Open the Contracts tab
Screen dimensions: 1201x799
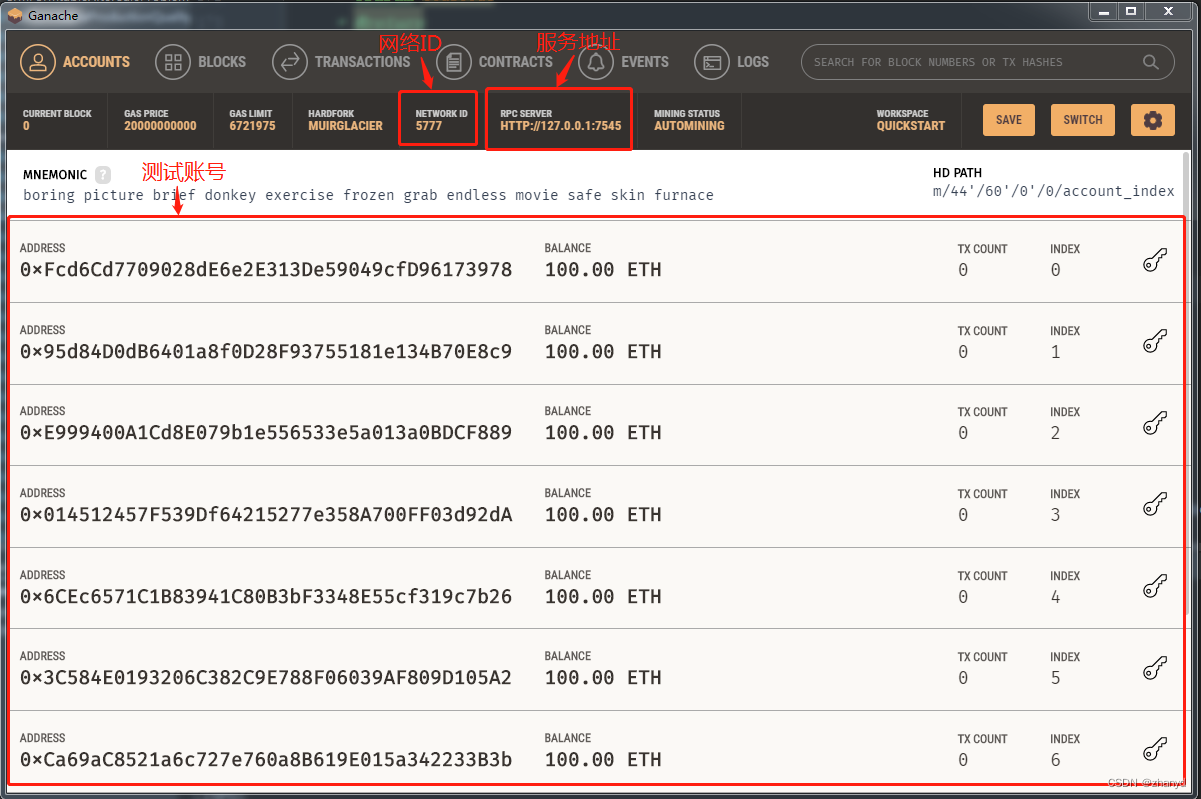tap(495, 62)
